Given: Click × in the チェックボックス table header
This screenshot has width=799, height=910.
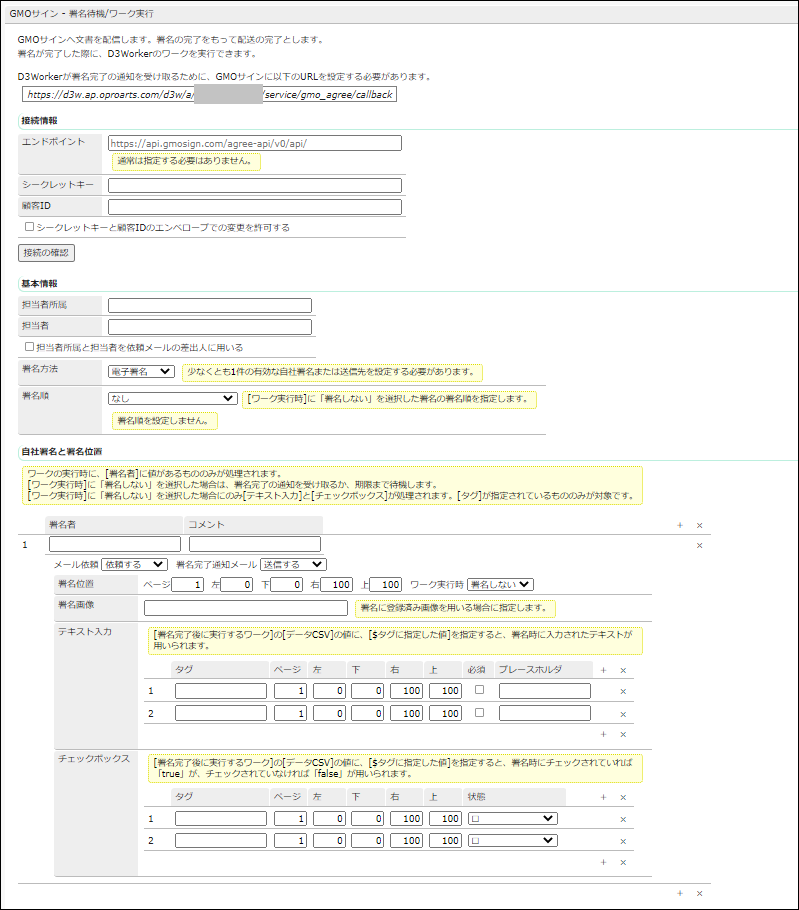Looking at the screenshot, I should [x=623, y=797].
